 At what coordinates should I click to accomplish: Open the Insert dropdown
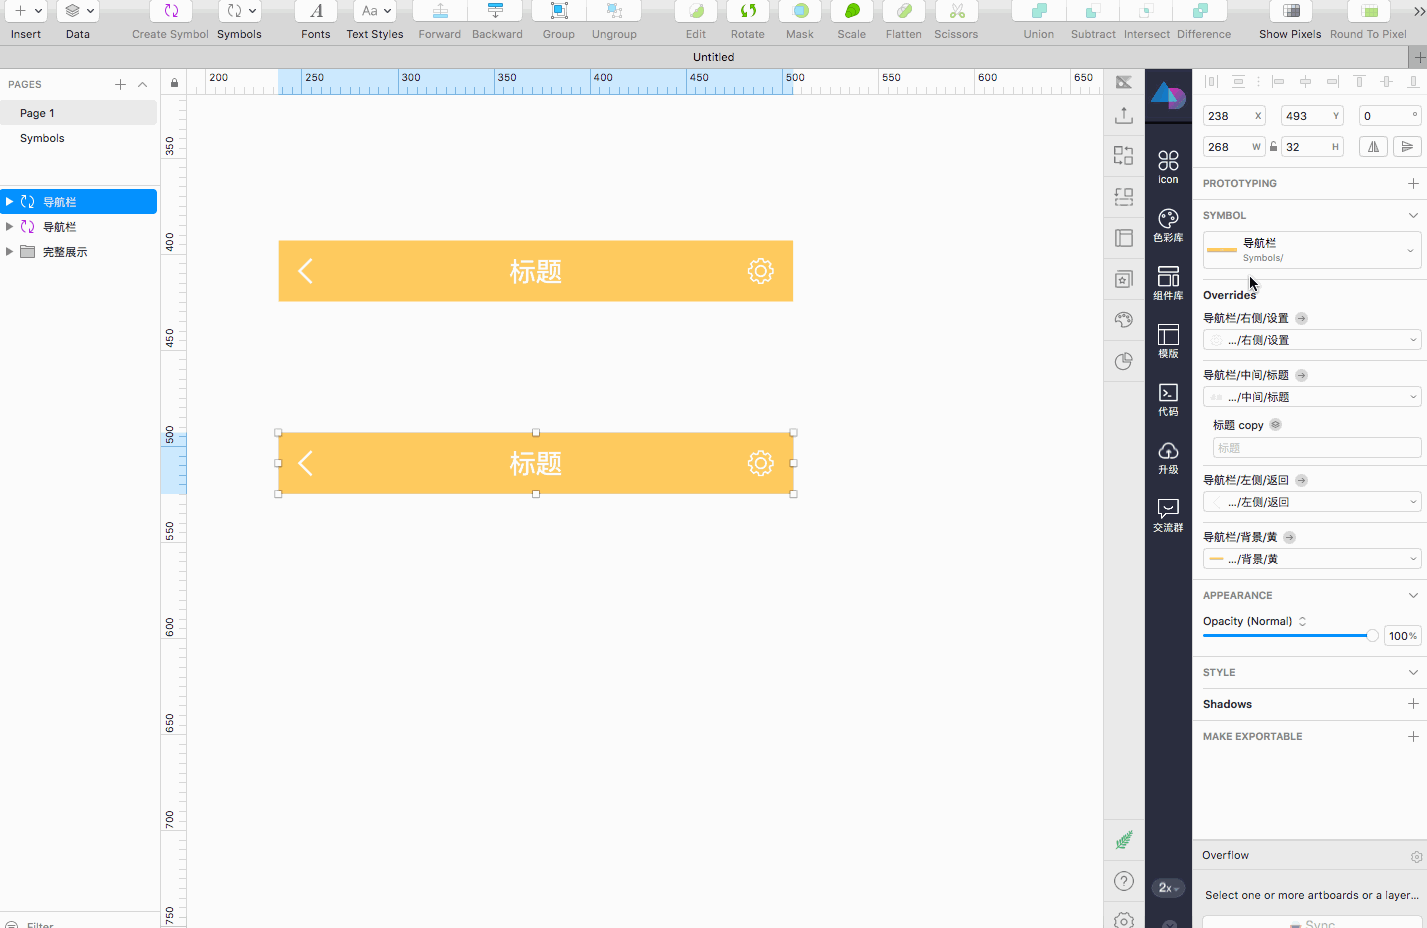point(26,11)
